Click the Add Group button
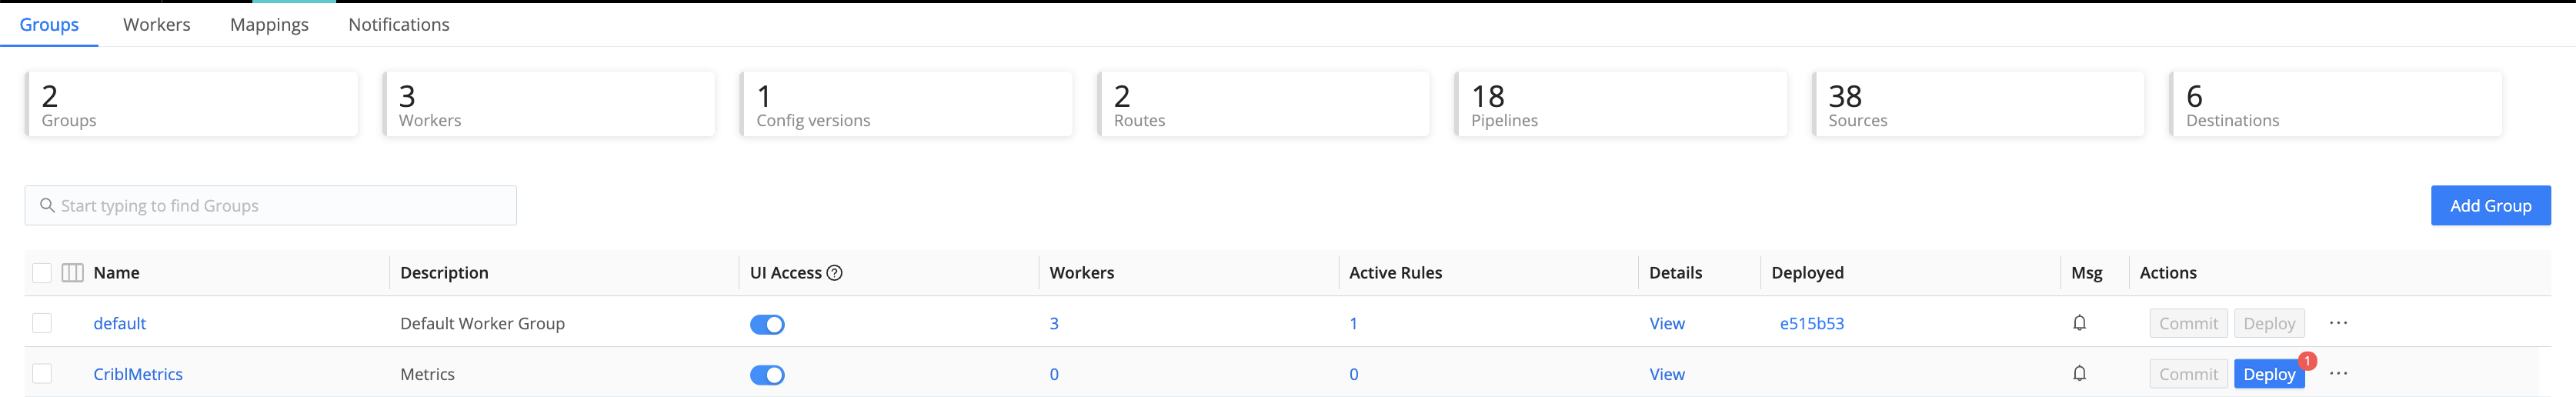Screen dimensions: 2576x397 [2490, 206]
